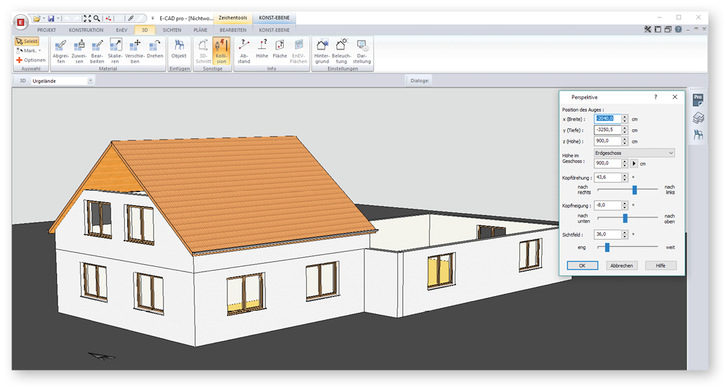Image resolution: width=728 pixels, height=390 pixels.
Task: Switch to the SICHTEN ribbon tab
Action: click(172, 30)
